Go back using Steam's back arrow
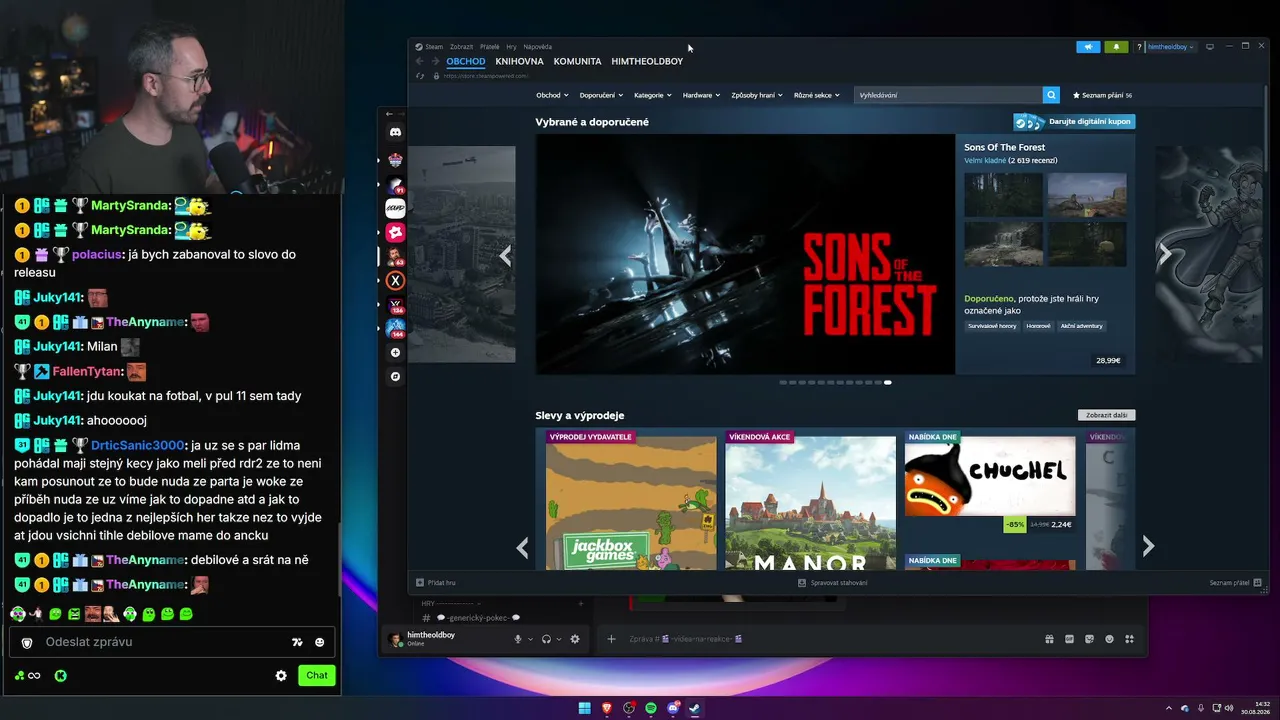The width and height of the screenshot is (1280, 720). [420, 61]
